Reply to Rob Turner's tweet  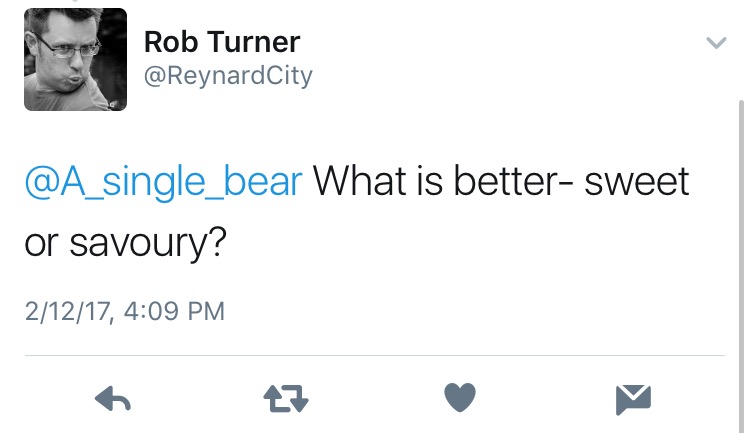click(x=113, y=401)
